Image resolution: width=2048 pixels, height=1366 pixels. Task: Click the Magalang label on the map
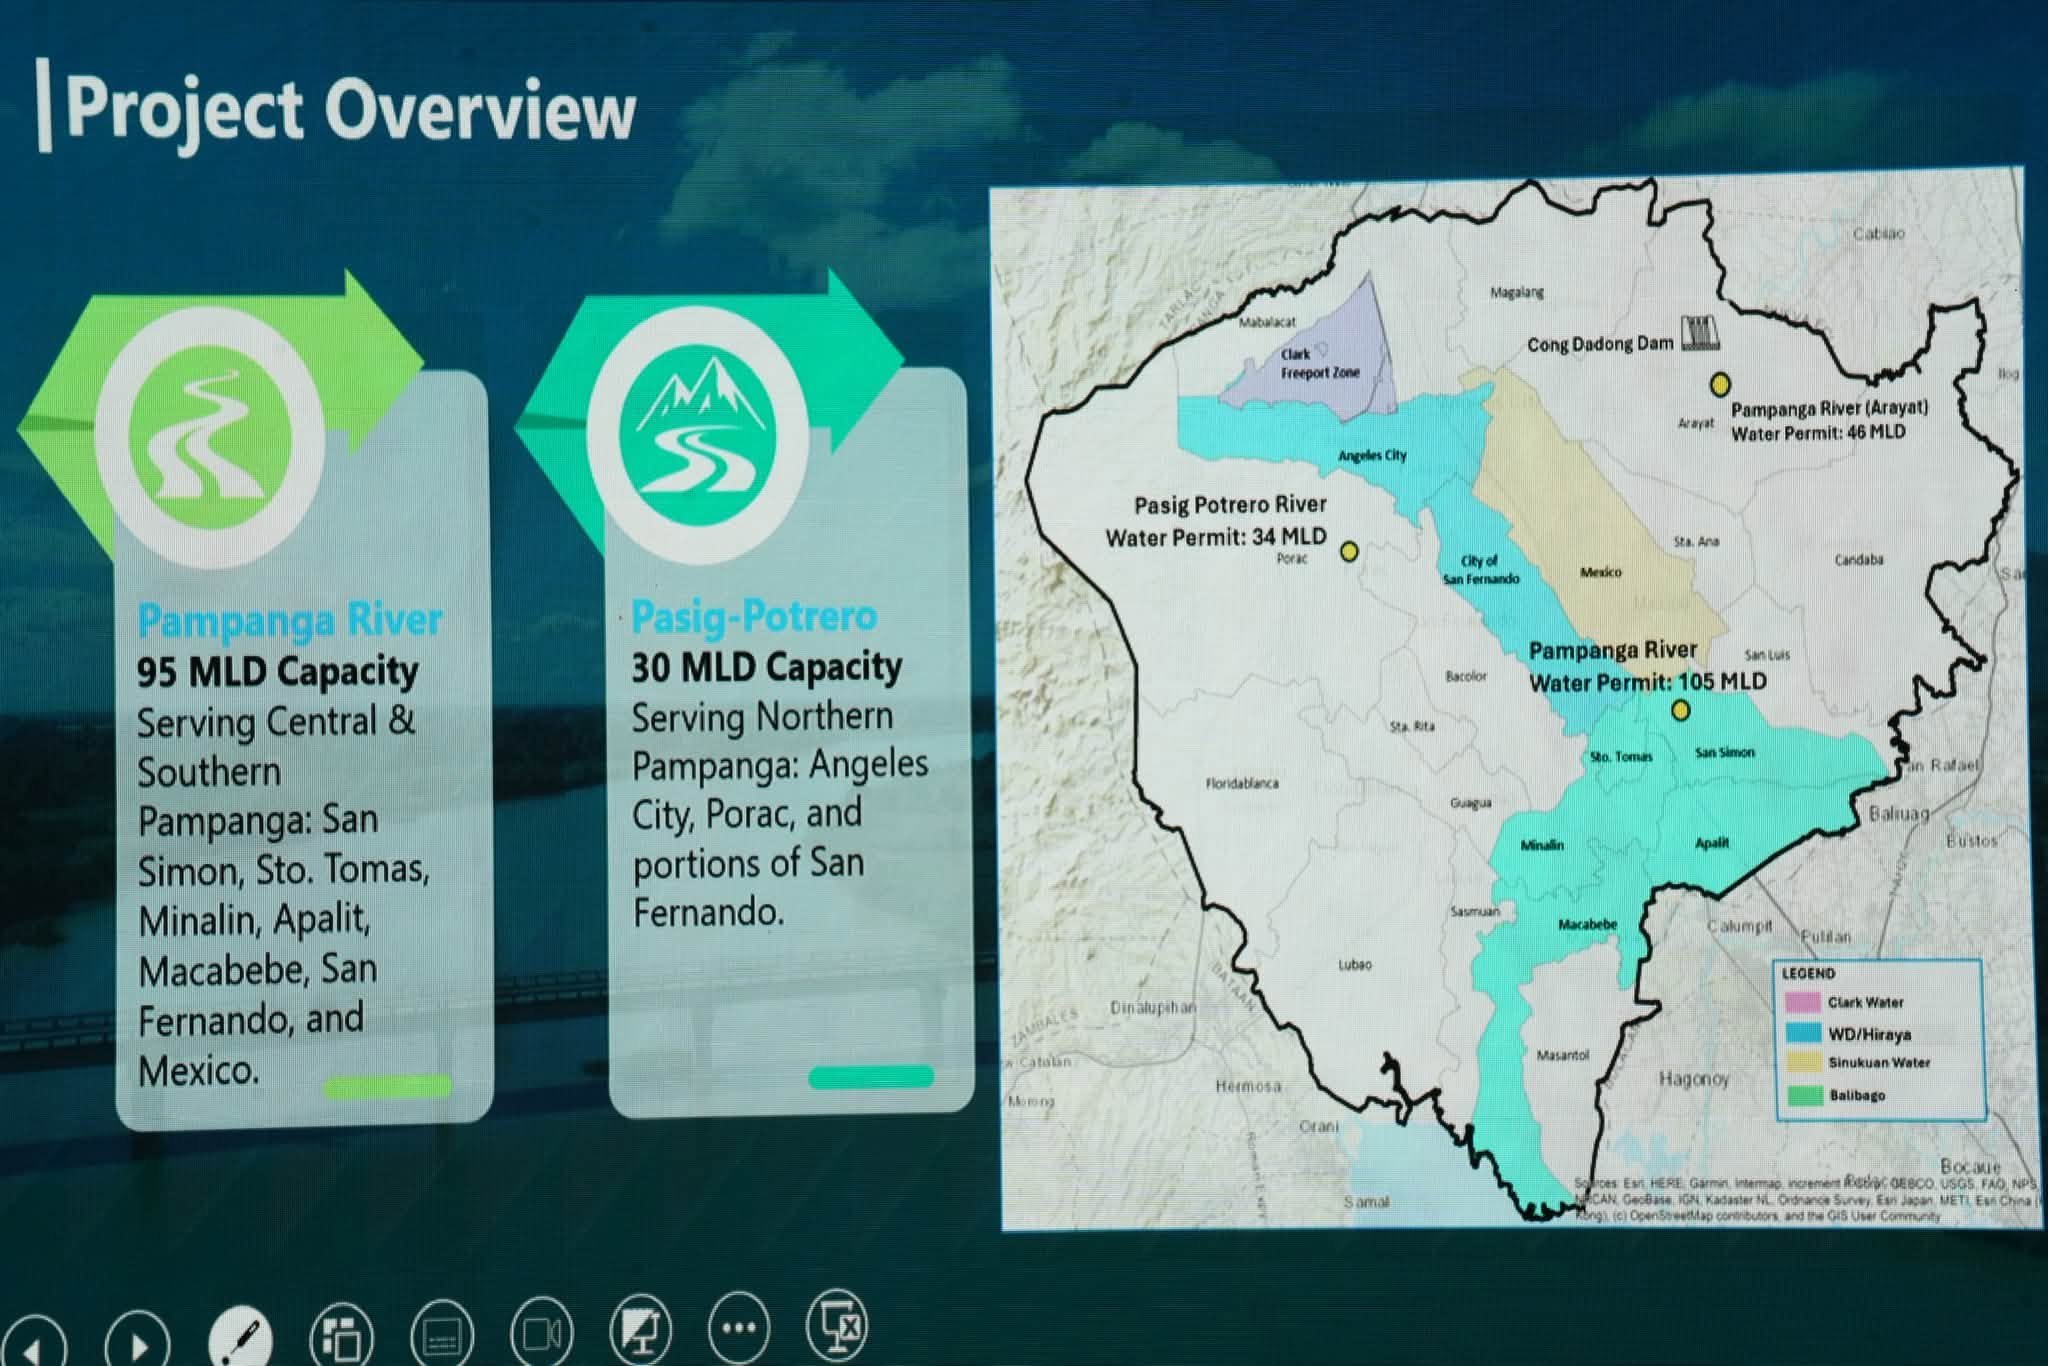pyautogui.click(x=1517, y=293)
